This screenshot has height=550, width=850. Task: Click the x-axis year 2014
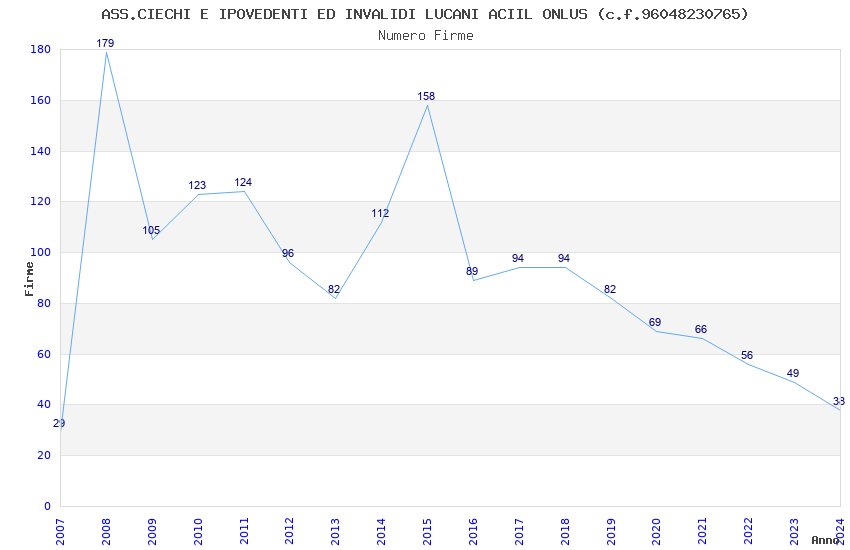pyautogui.click(x=382, y=531)
